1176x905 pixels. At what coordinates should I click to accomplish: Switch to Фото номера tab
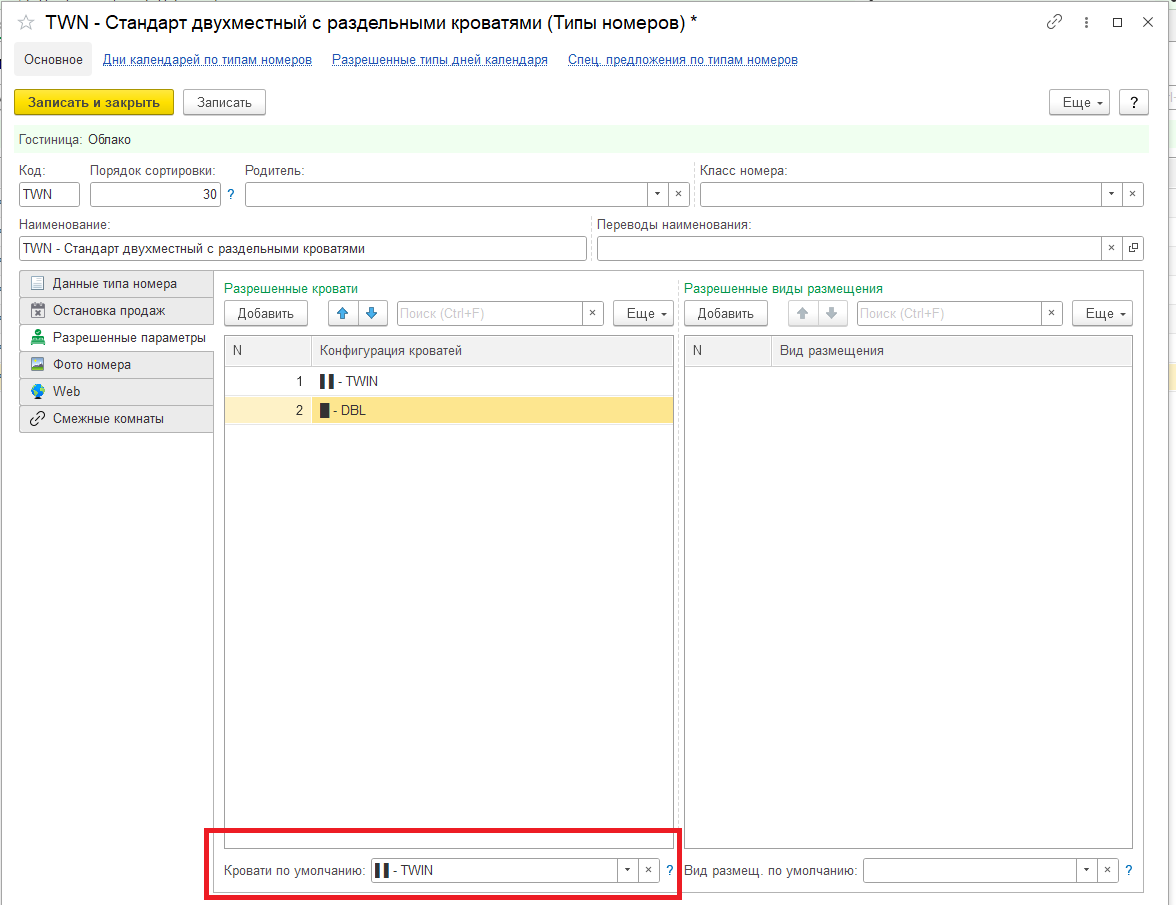click(92, 365)
